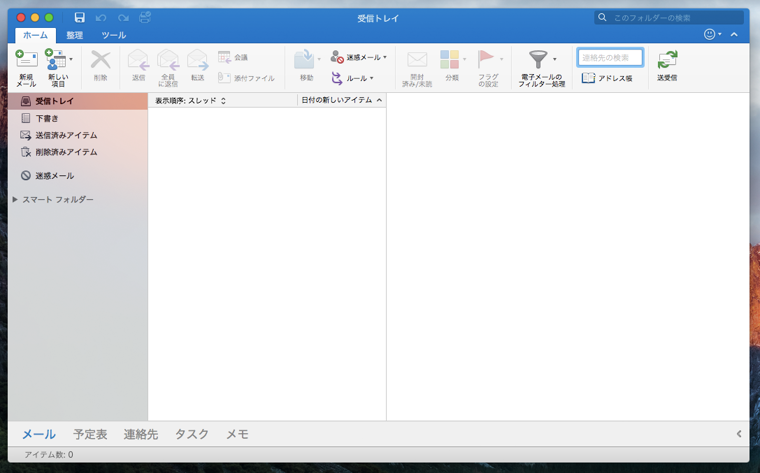Click the 電子メールのフィルター処理 funnel icon
Viewport: 760px width, 473px height.
coord(538,60)
